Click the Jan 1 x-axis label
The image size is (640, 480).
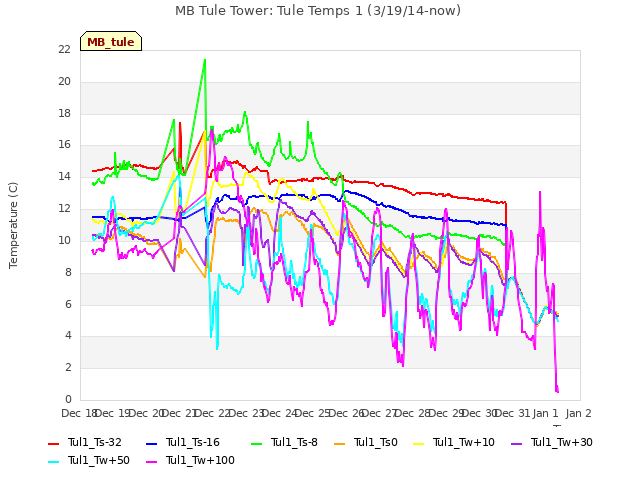546,413
